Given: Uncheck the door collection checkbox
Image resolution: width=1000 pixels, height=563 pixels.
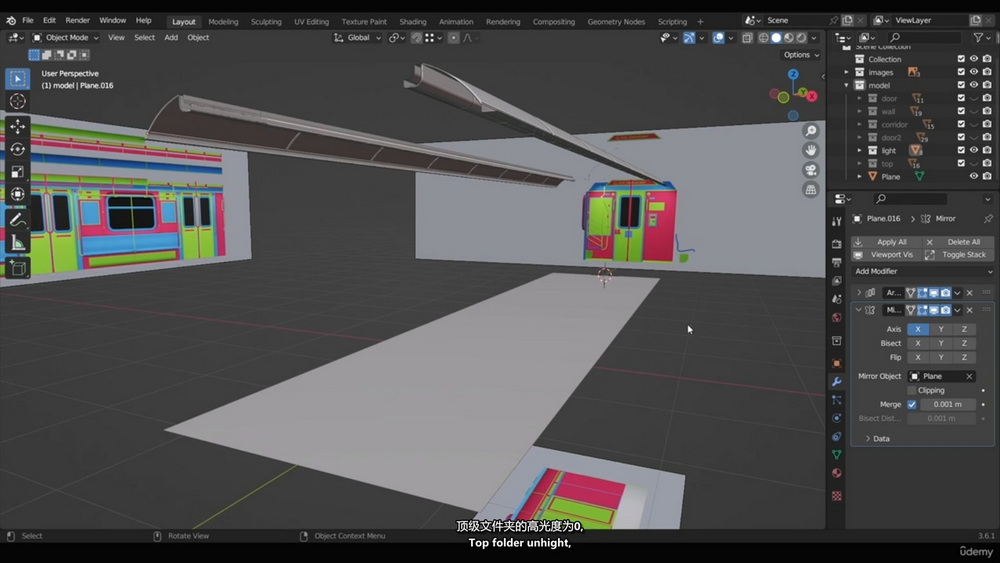Looking at the screenshot, I should point(961,98).
